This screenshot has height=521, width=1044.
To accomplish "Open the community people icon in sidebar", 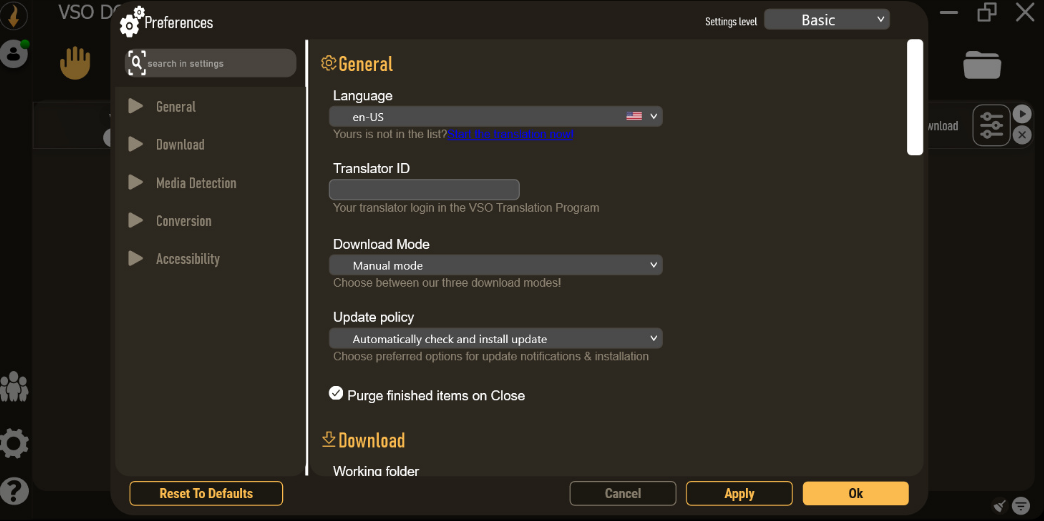I will tap(14, 386).
